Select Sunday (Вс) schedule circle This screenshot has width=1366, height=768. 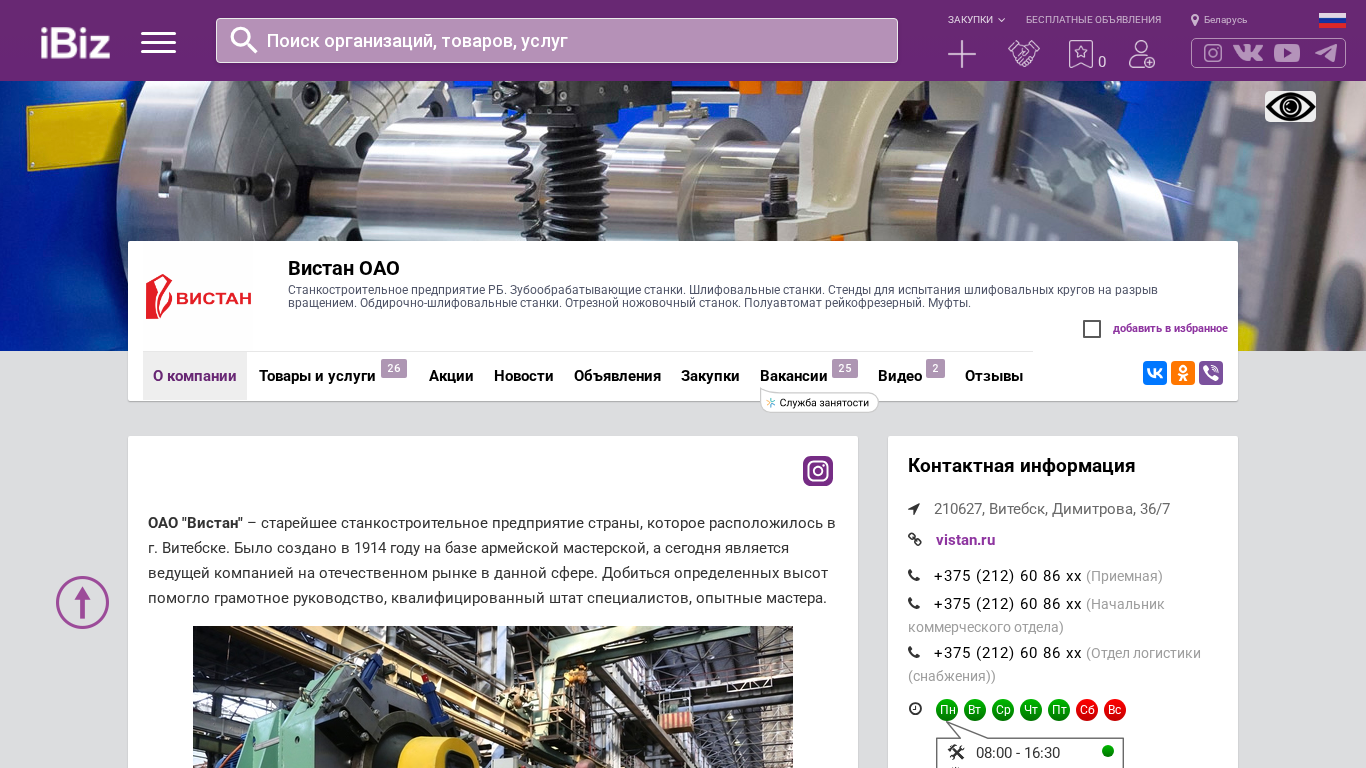[x=1115, y=710]
